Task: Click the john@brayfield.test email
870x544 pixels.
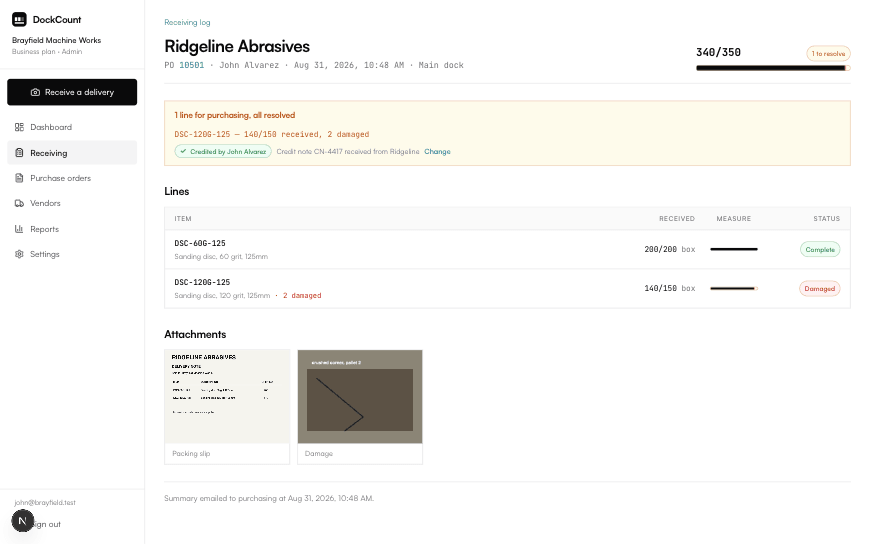Action: coord(45,502)
